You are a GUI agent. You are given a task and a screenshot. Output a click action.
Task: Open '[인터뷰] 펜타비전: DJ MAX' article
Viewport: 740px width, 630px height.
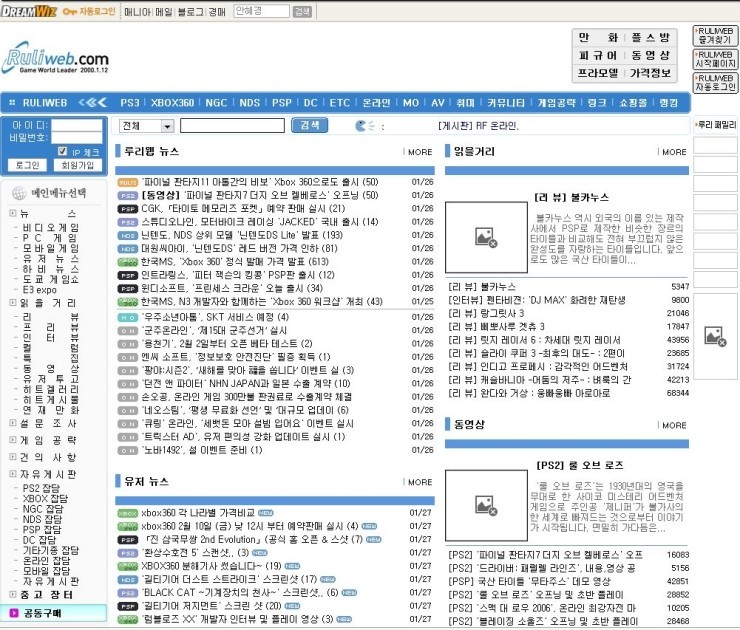pyautogui.click(x=537, y=300)
